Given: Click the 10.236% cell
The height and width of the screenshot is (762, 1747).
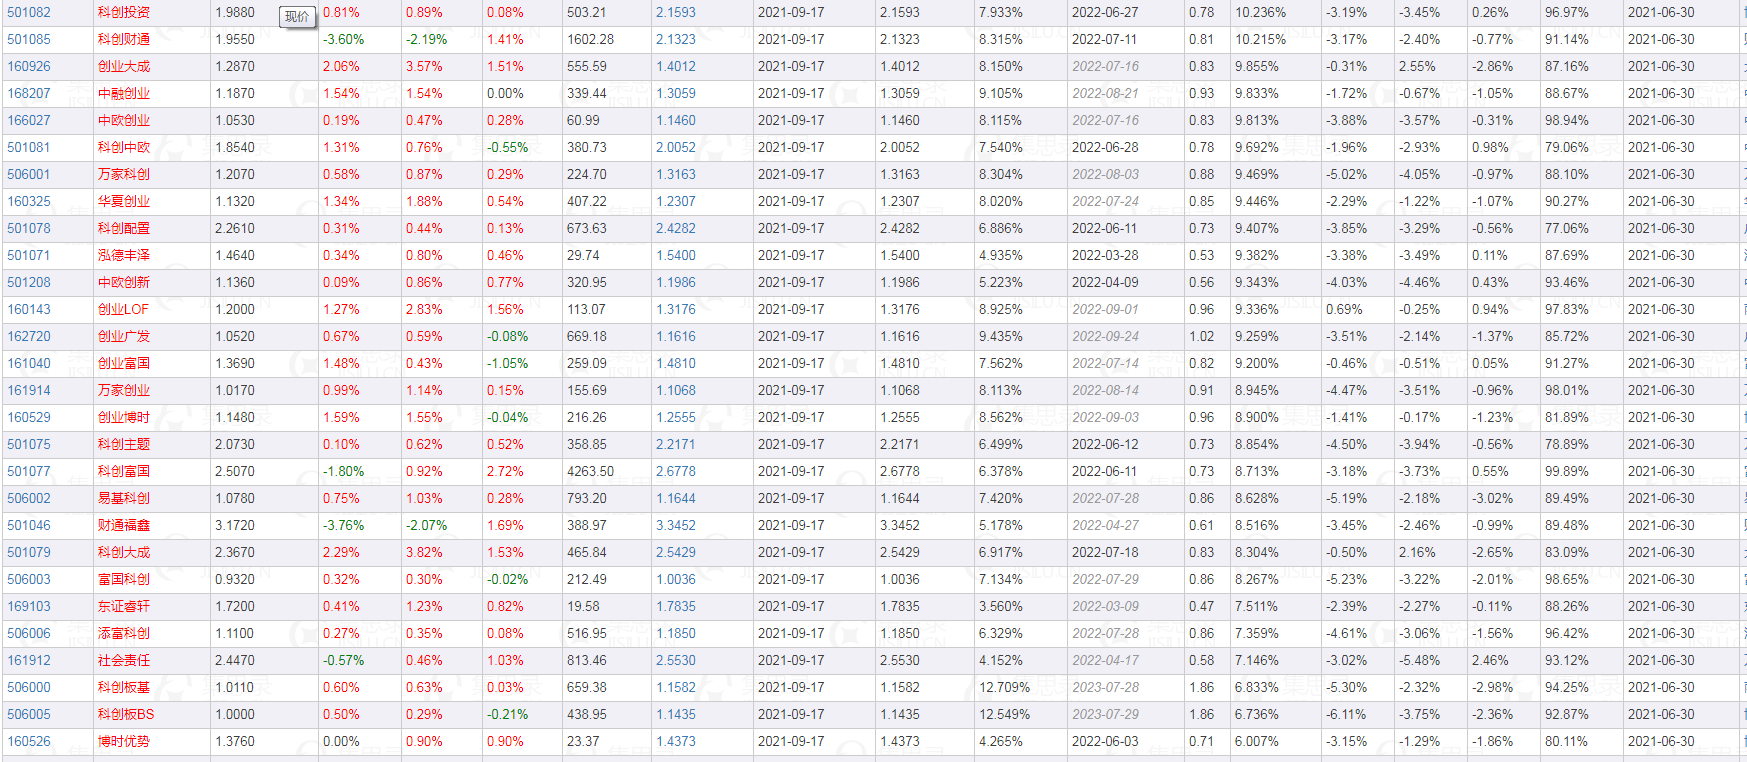Looking at the screenshot, I should [x=1260, y=12].
